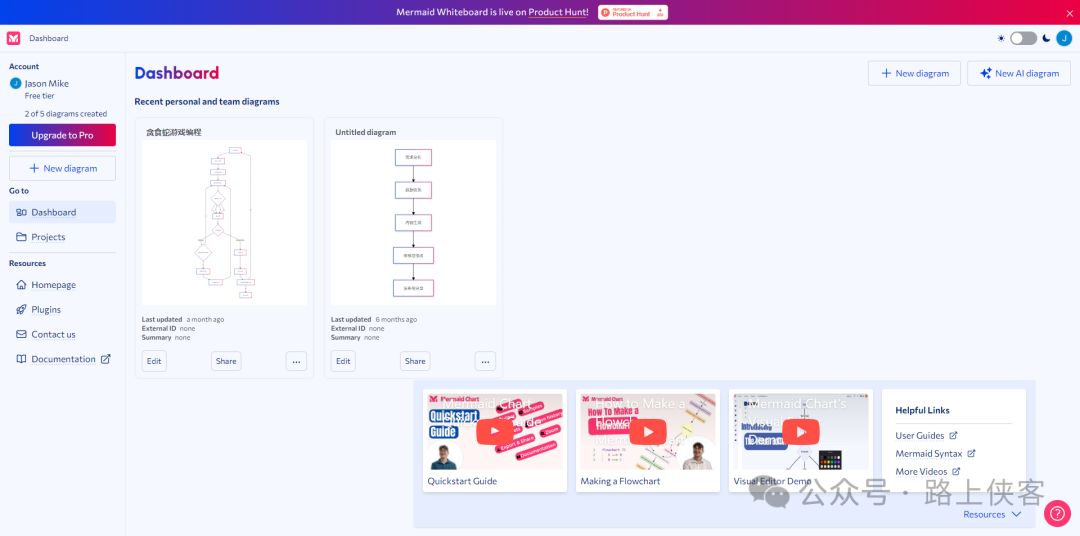Open more options for Untitled diagram
This screenshot has height=536, width=1080.
485,361
